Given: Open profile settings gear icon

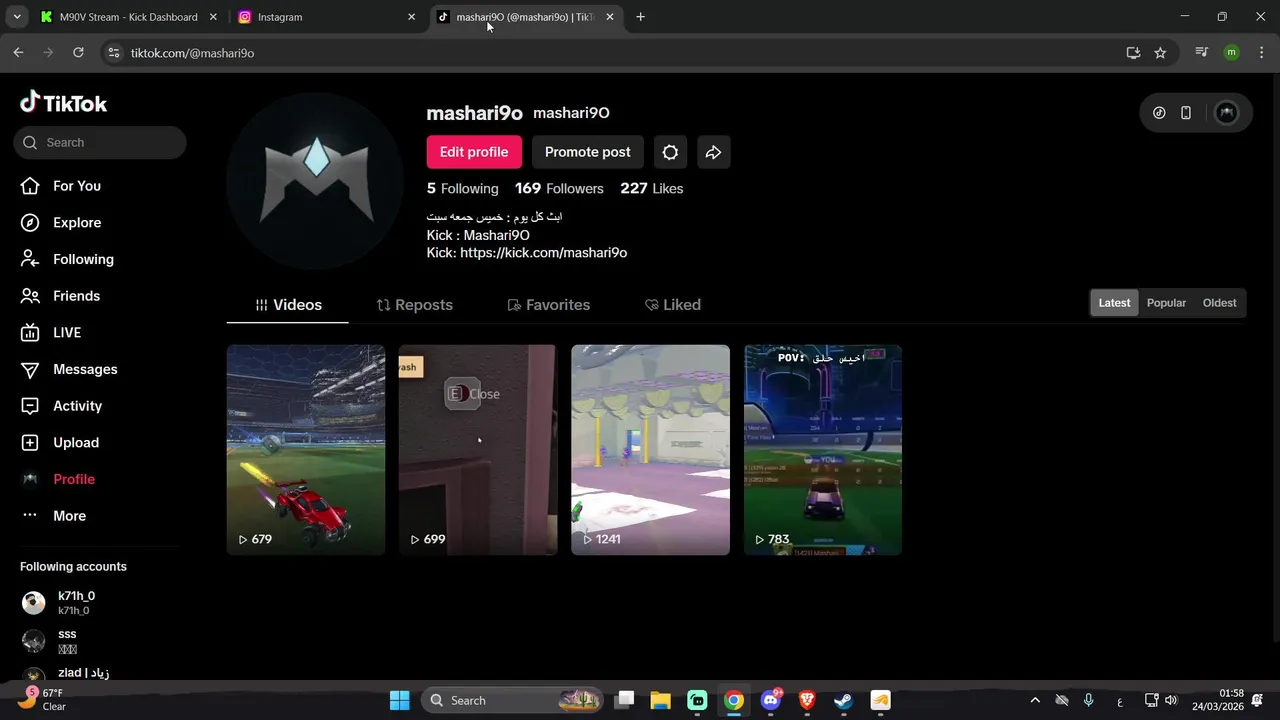Looking at the screenshot, I should point(670,152).
